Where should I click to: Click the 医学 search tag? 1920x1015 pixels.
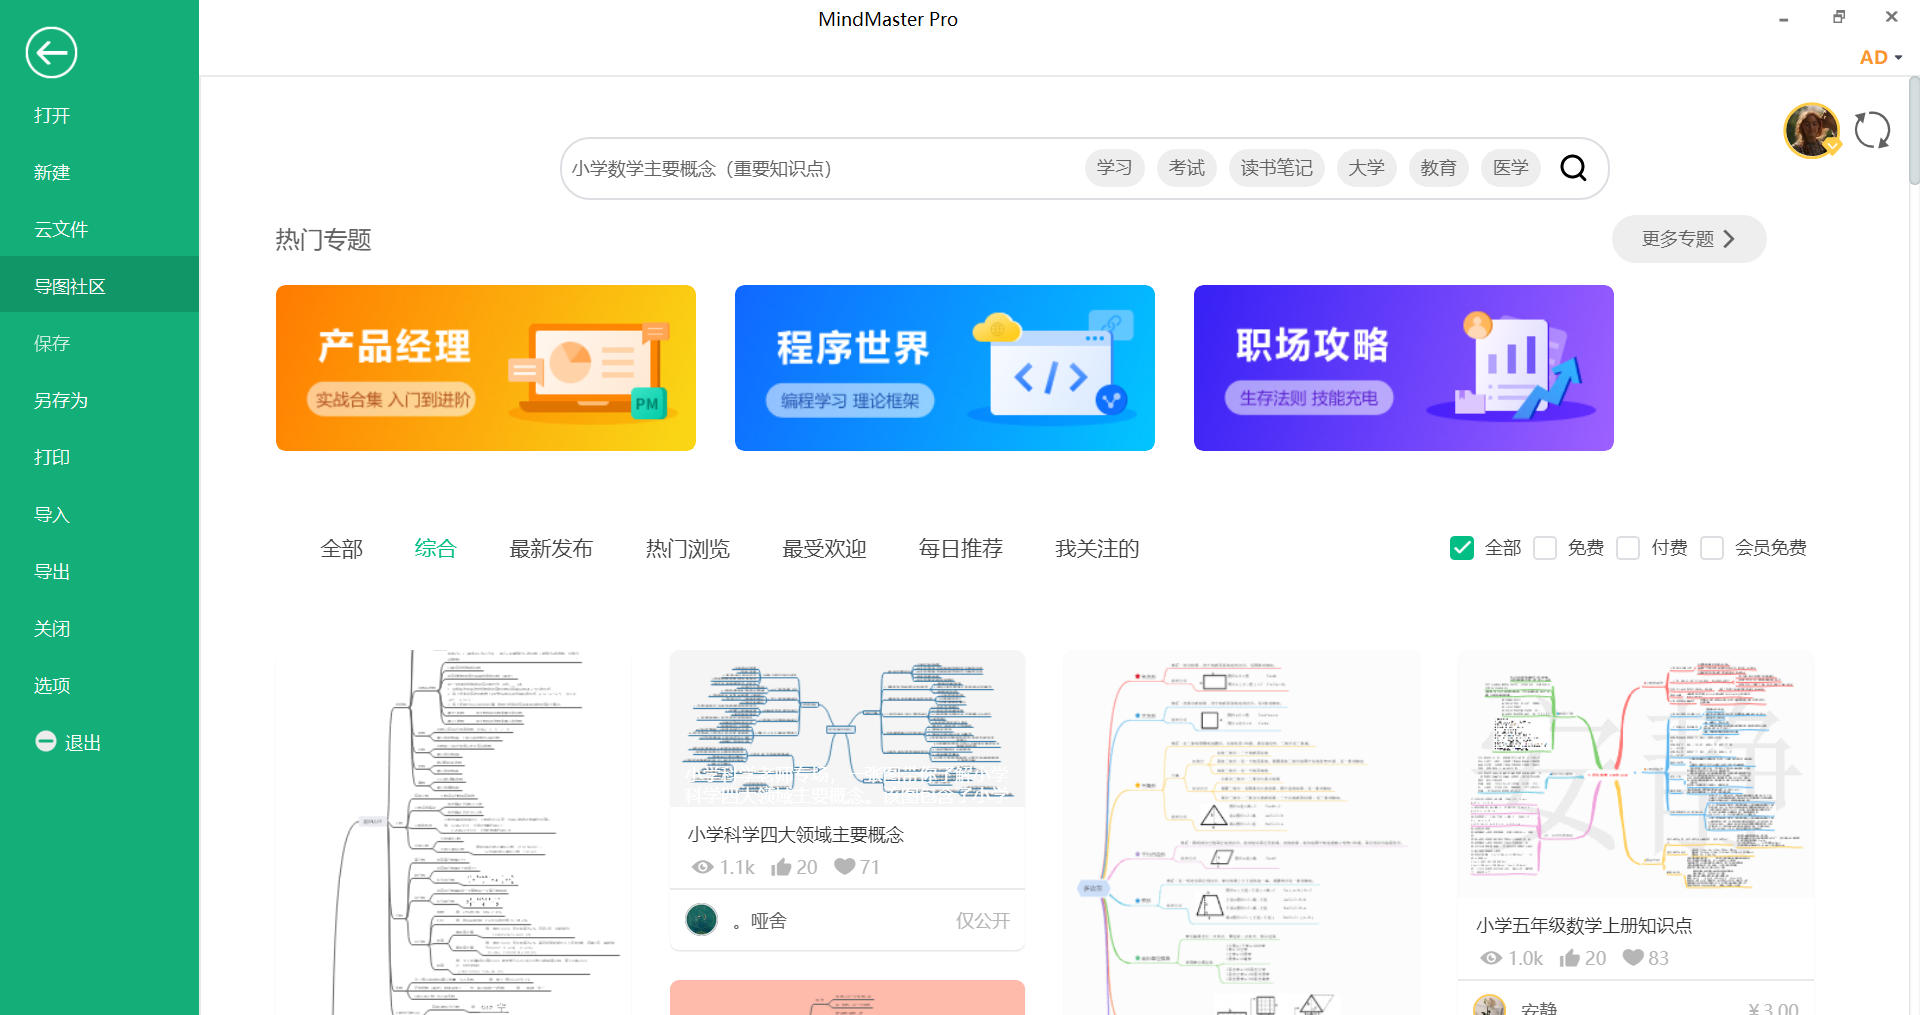point(1510,168)
